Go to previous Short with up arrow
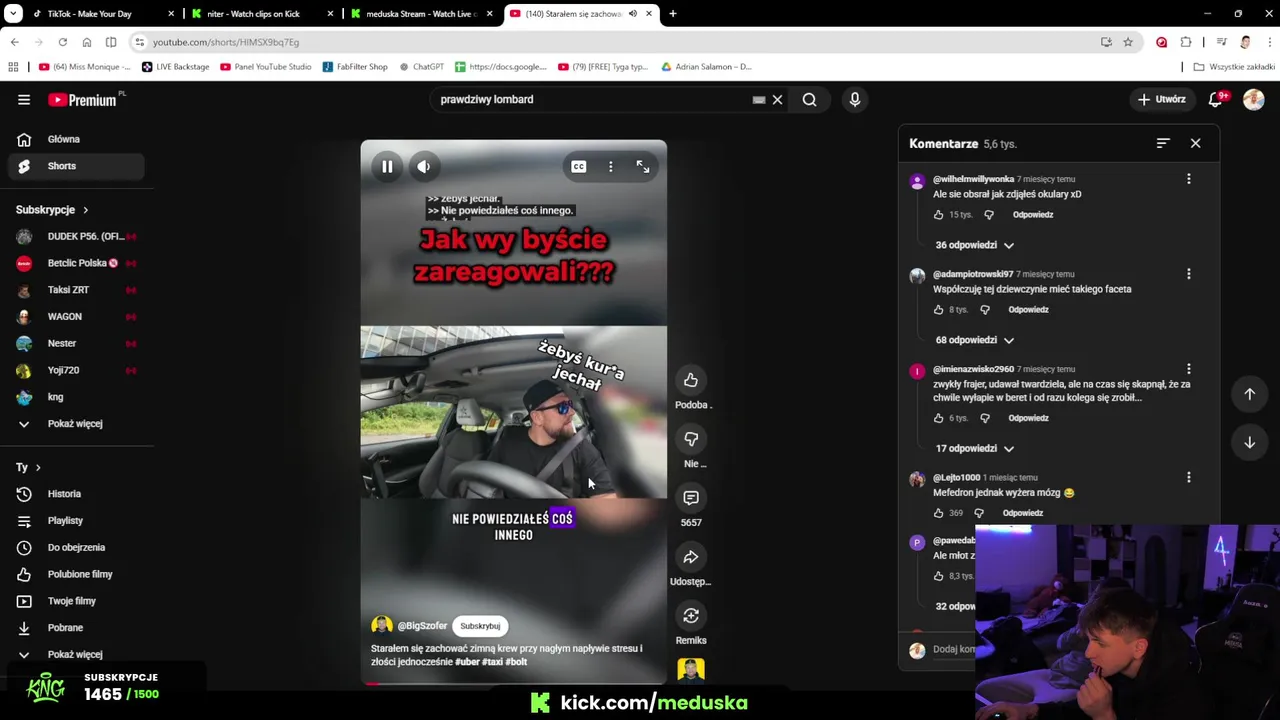The image size is (1280, 720). coord(1249,394)
